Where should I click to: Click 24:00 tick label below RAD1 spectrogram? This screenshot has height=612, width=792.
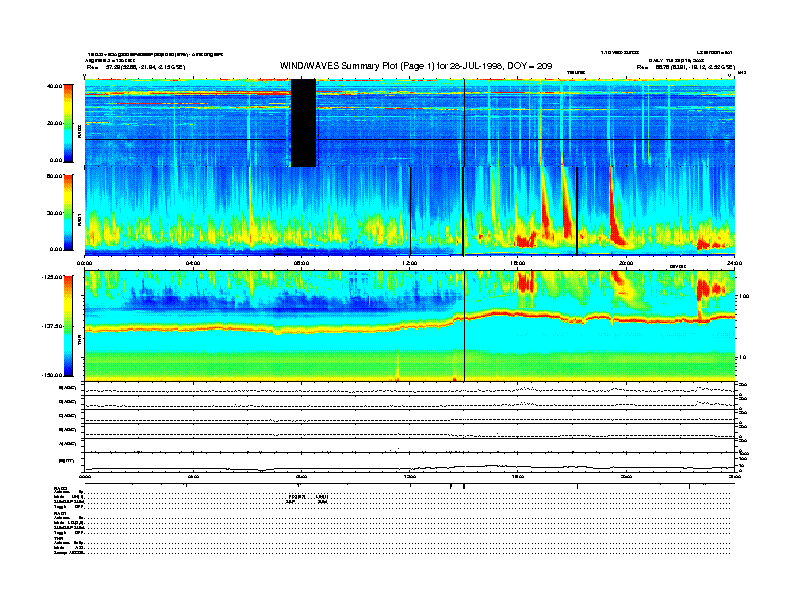[x=734, y=263]
